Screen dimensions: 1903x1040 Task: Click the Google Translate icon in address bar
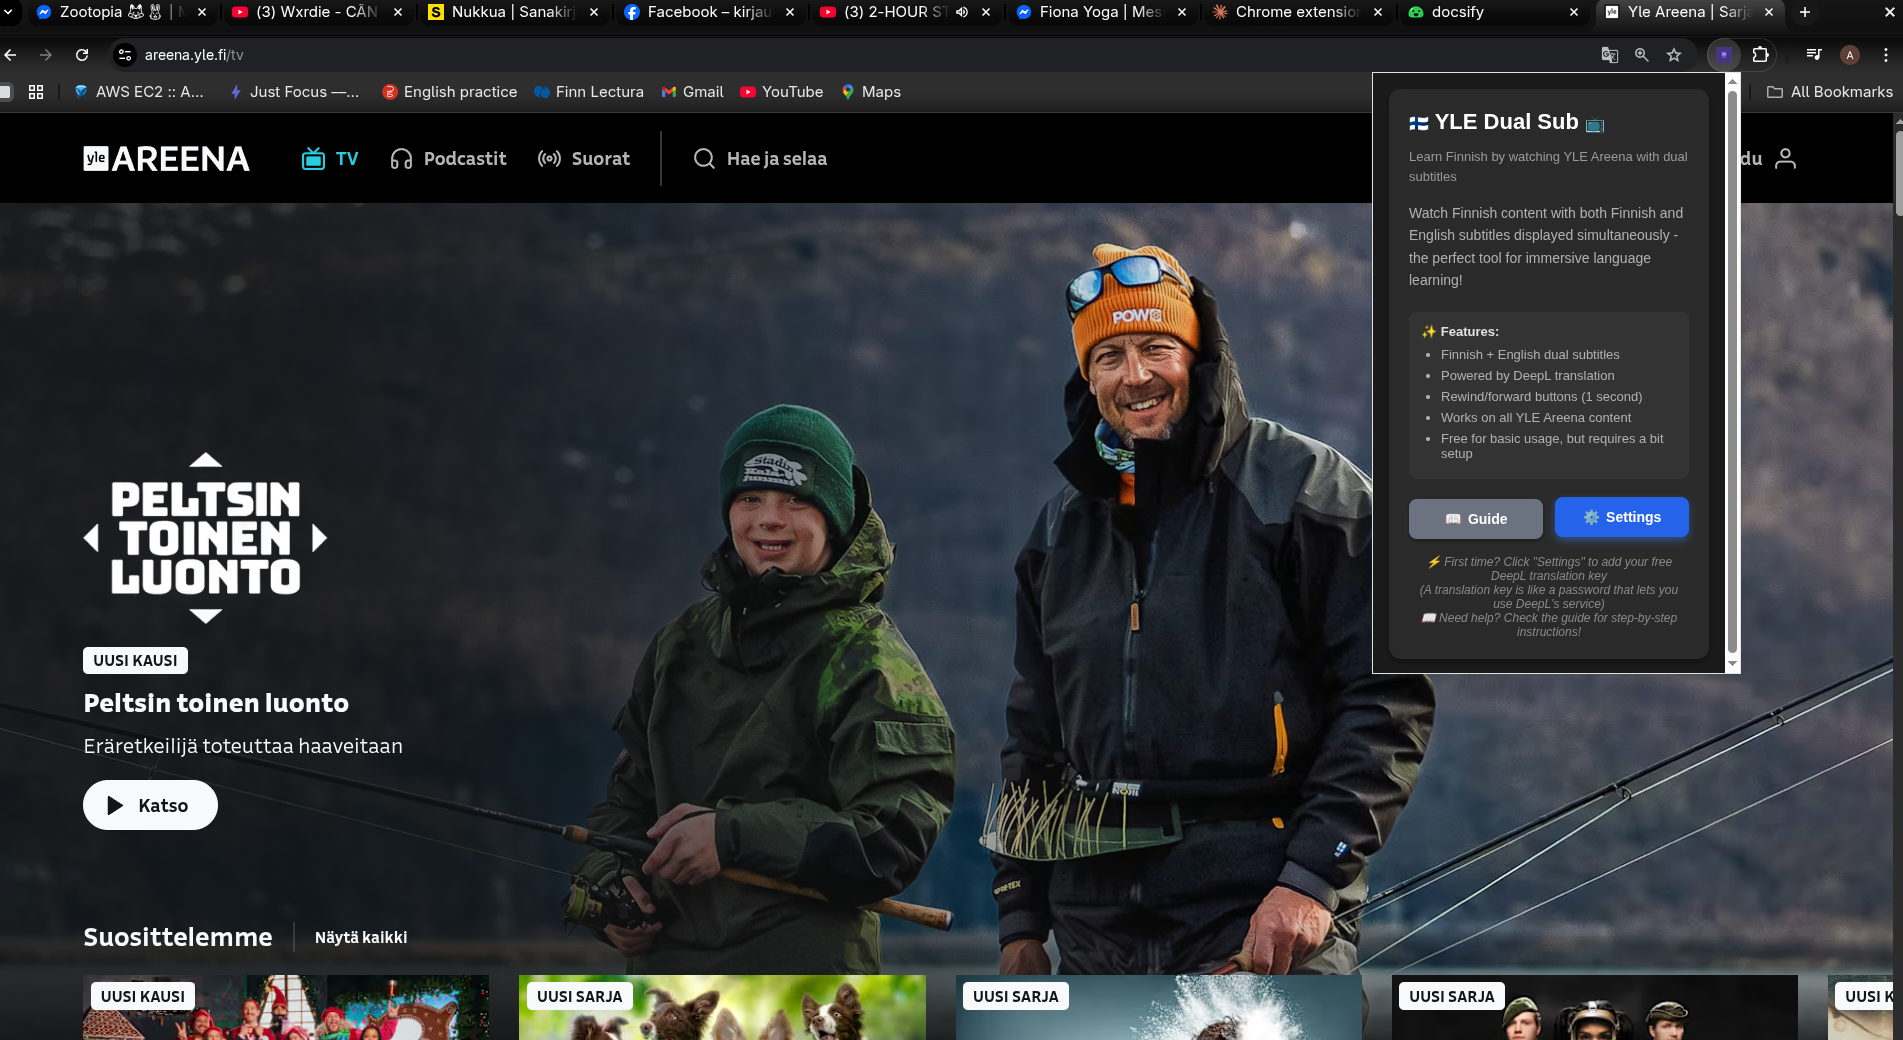click(1609, 55)
